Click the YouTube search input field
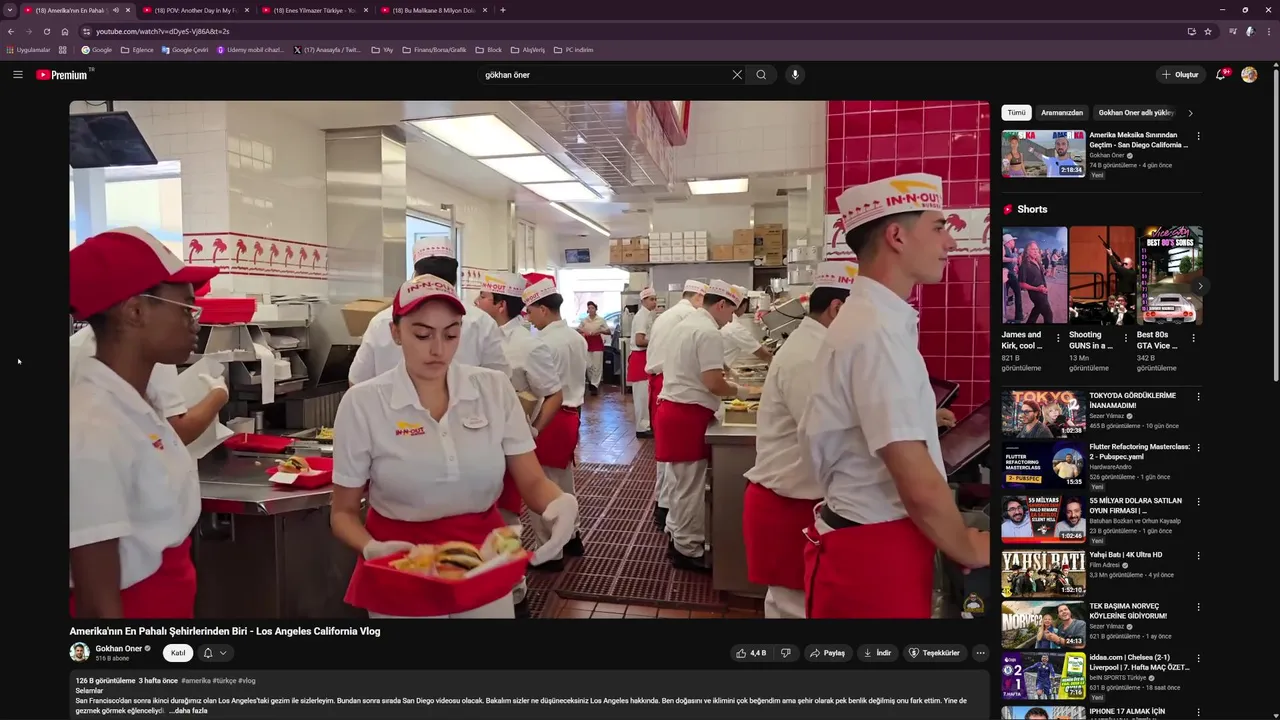 pos(605,75)
